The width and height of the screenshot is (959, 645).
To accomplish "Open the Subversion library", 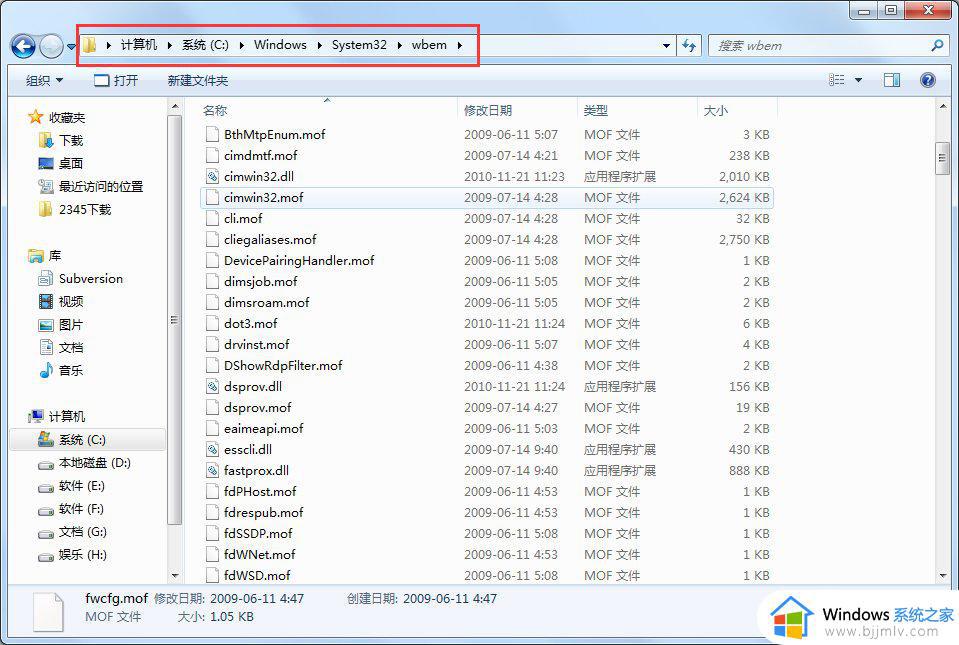I will [x=81, y=279].
